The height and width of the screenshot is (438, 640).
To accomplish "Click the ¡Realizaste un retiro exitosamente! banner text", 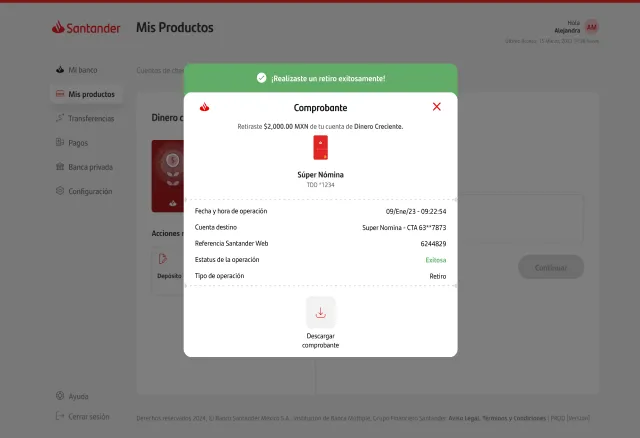I will tap(328, 78).
